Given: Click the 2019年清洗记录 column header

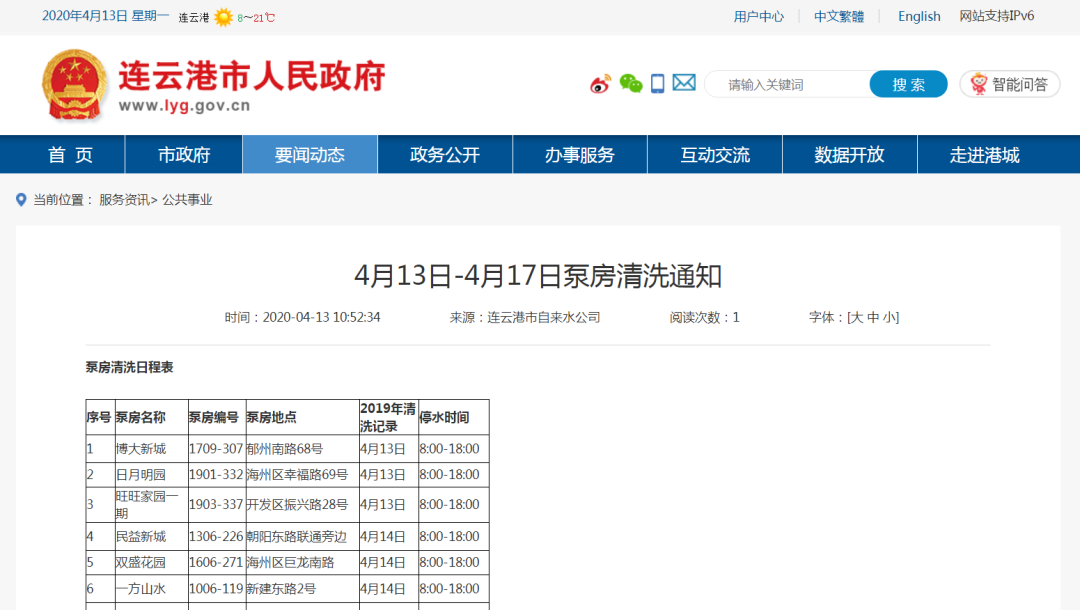Looking at the screenshot, I should (388, 417).
